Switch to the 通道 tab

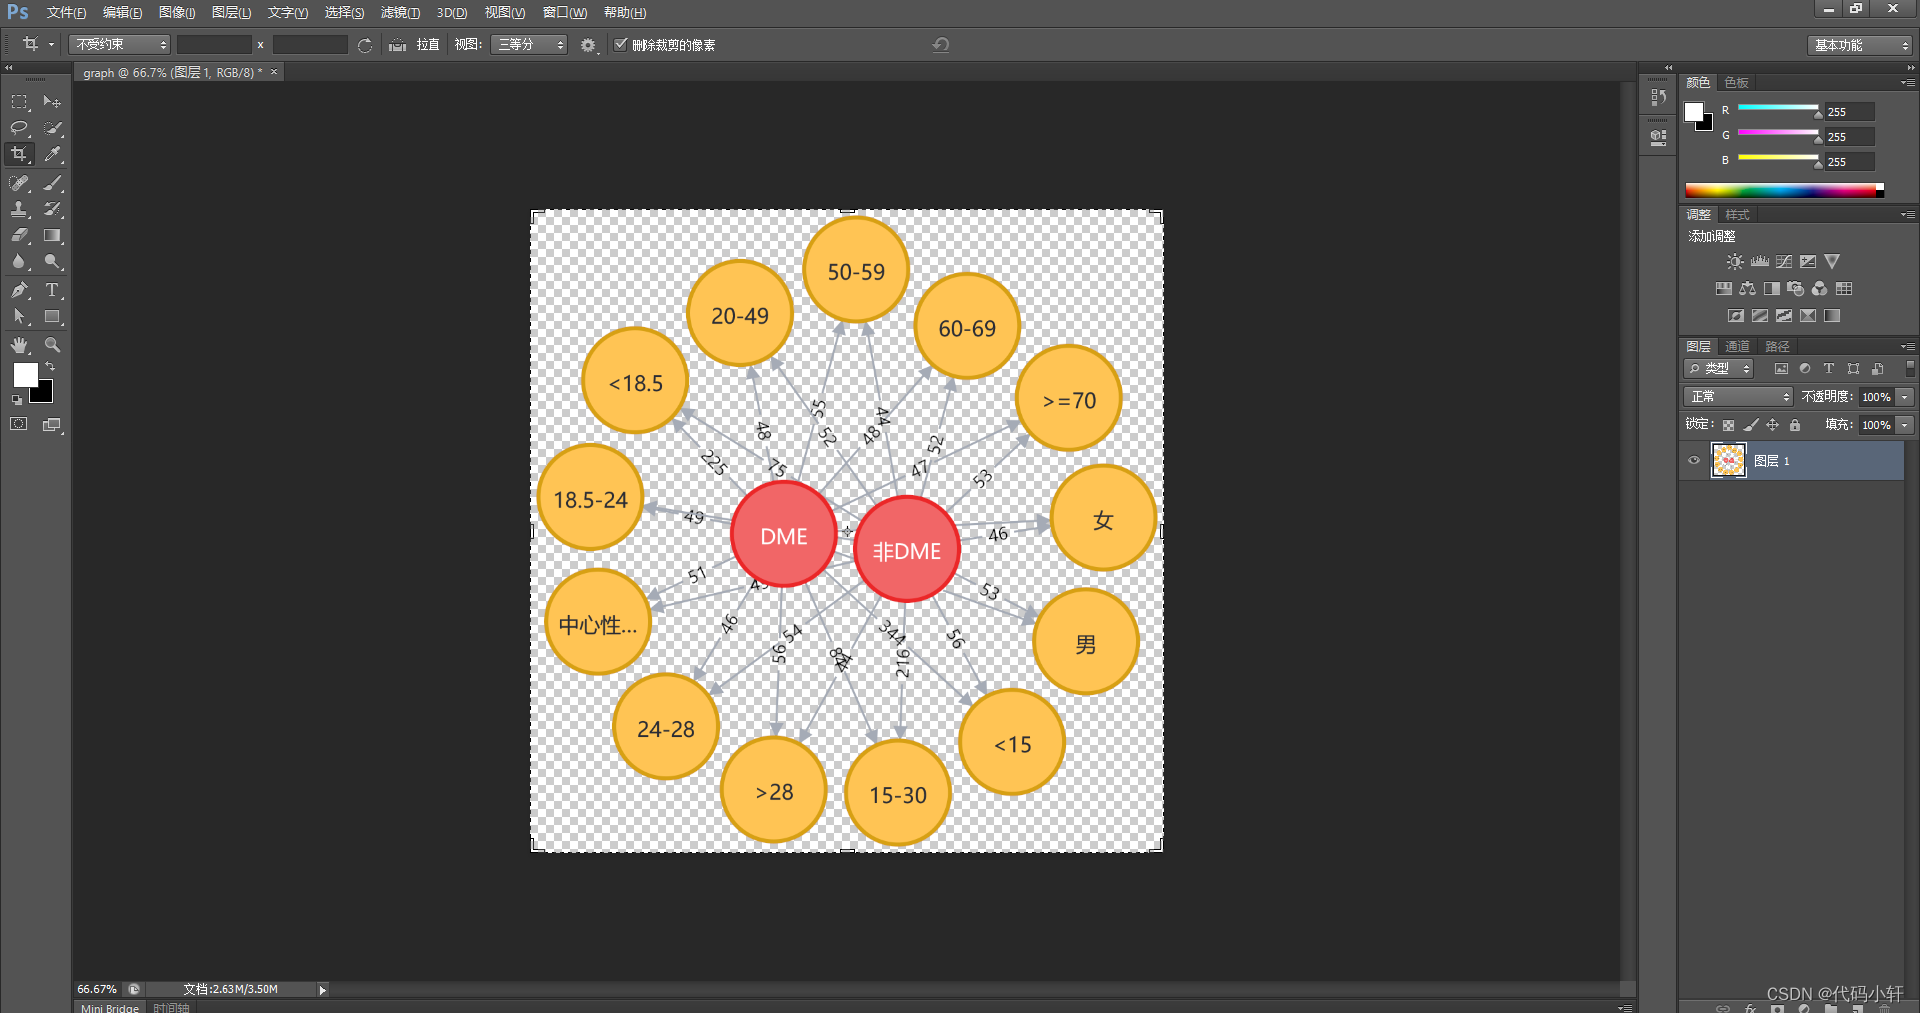click(1738, 346)
